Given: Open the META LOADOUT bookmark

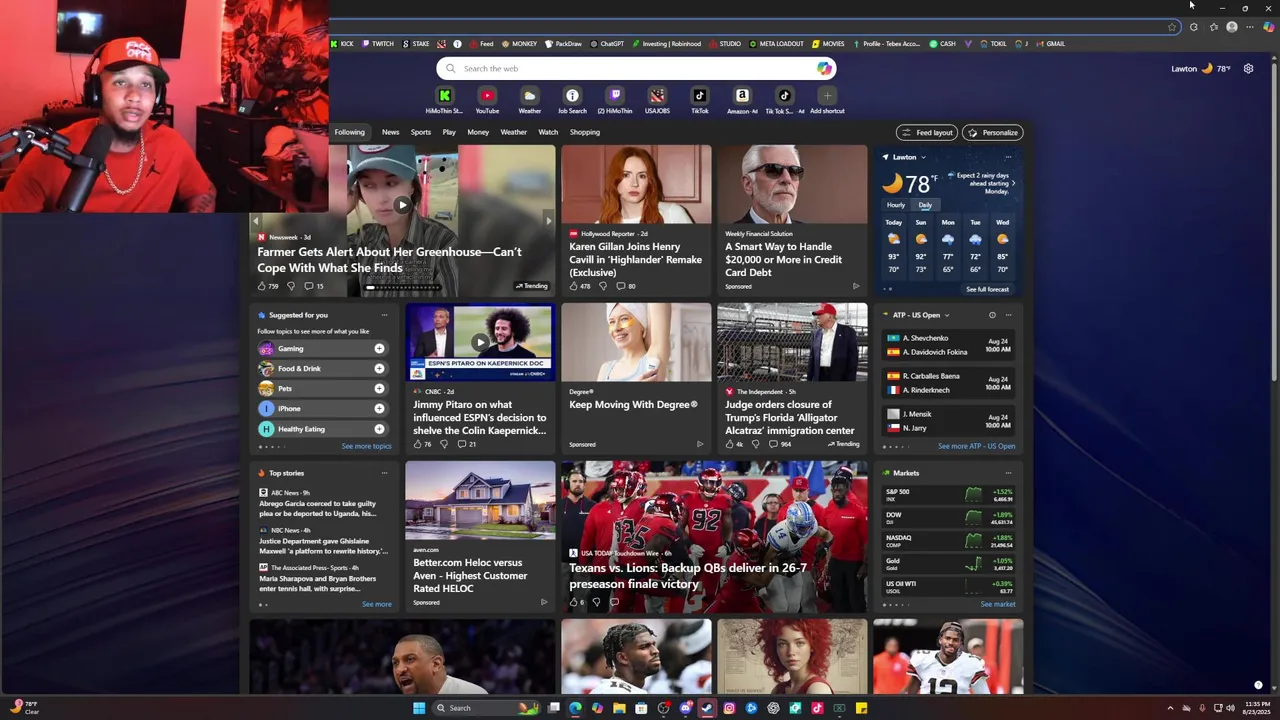Looking at the screenshot, I should point(776,44).
